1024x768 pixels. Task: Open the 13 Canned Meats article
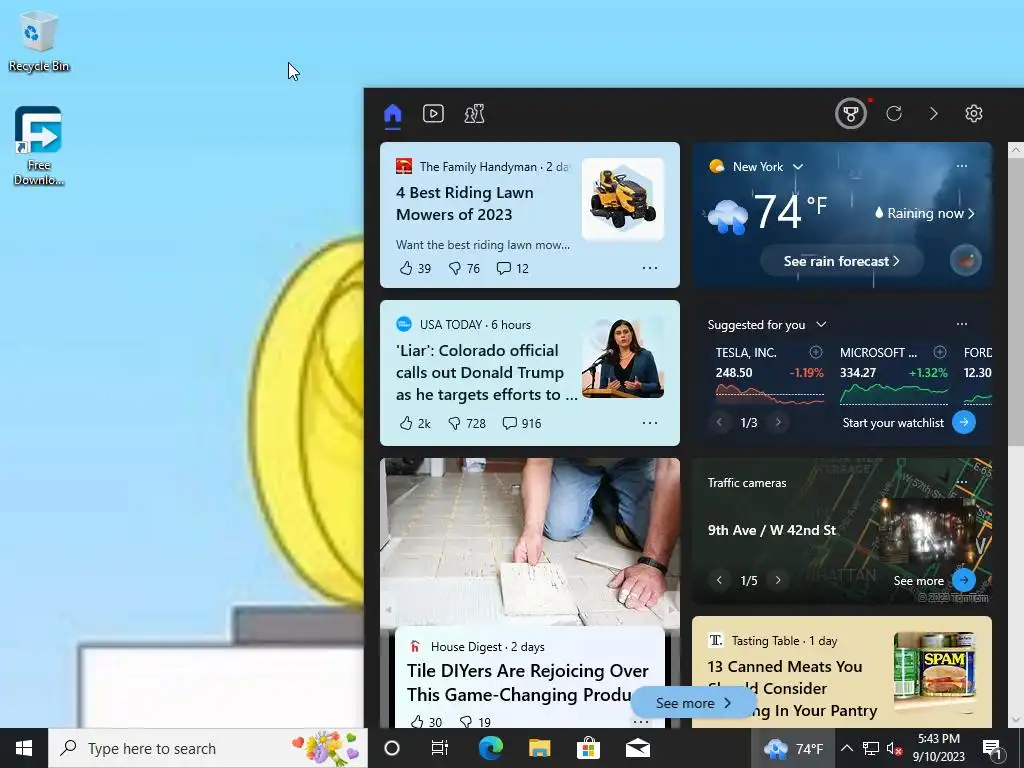coord(792,688)
